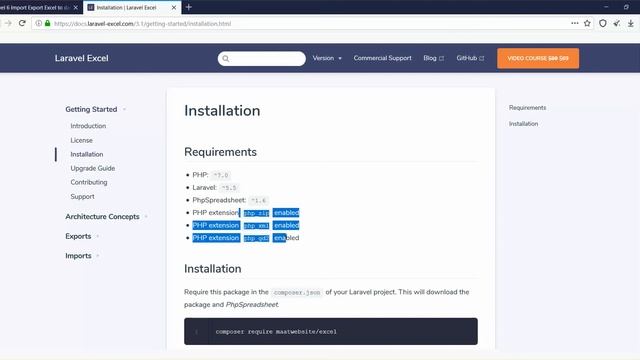Click the browser address bar URL
This screenshot has width=640, height=360.
click(x=142, y=24)
